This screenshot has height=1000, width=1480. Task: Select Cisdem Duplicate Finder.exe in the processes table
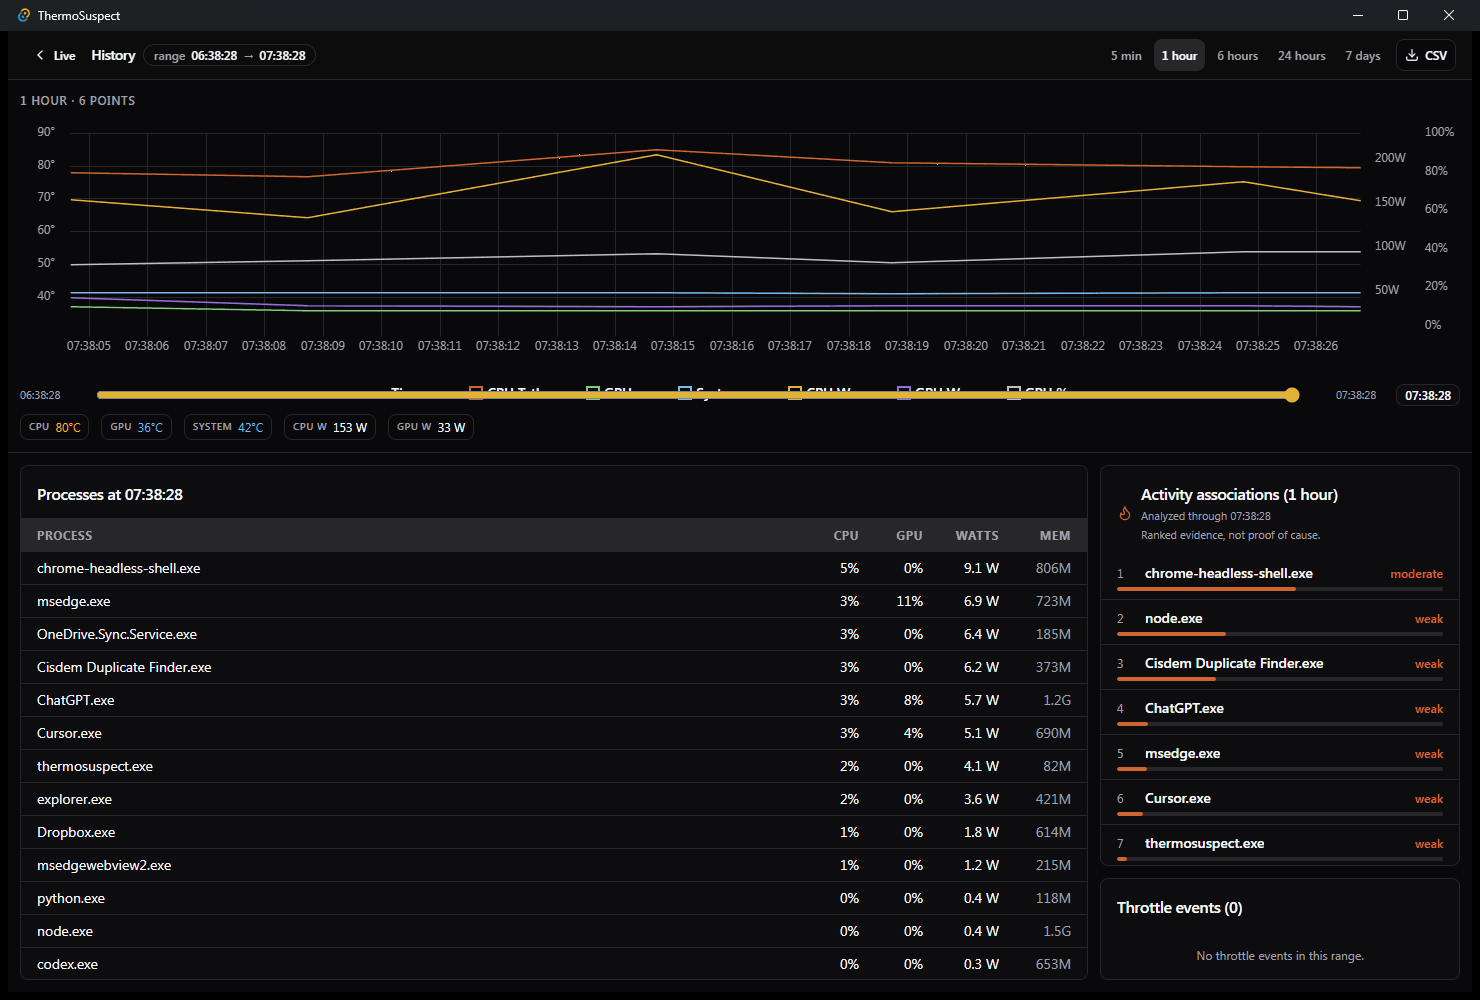coord(554,667)
